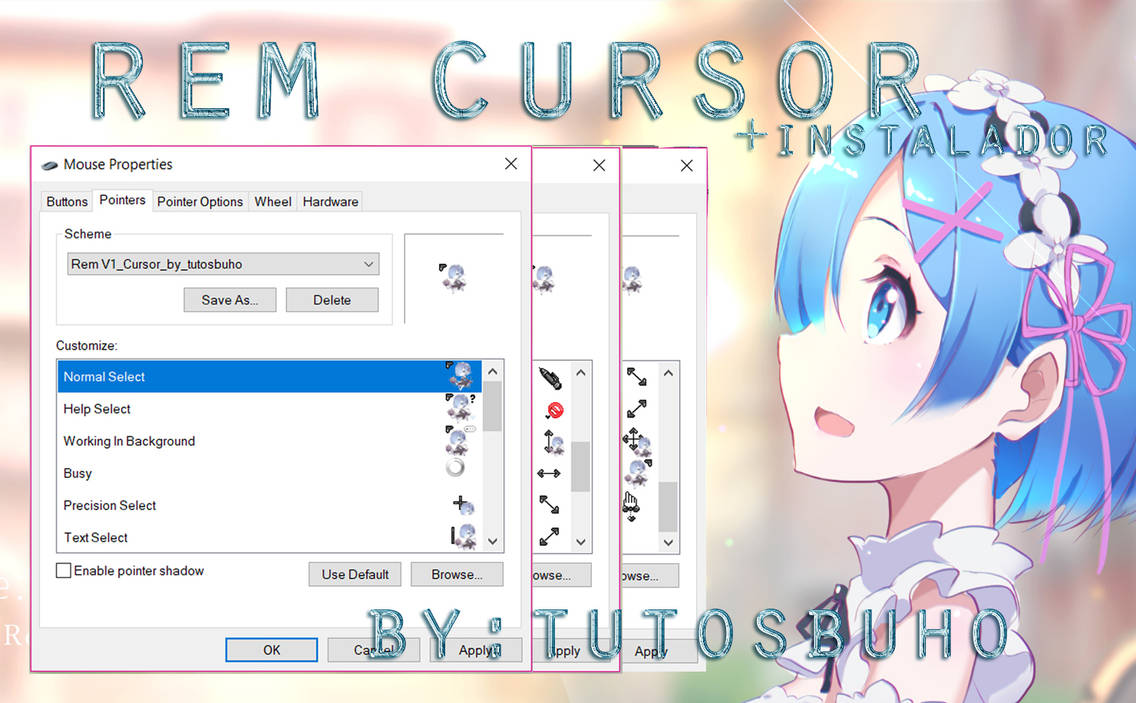Close the rightmost Mouse Properties window
The image size is (1136, 703).
[x=687, y=165]
